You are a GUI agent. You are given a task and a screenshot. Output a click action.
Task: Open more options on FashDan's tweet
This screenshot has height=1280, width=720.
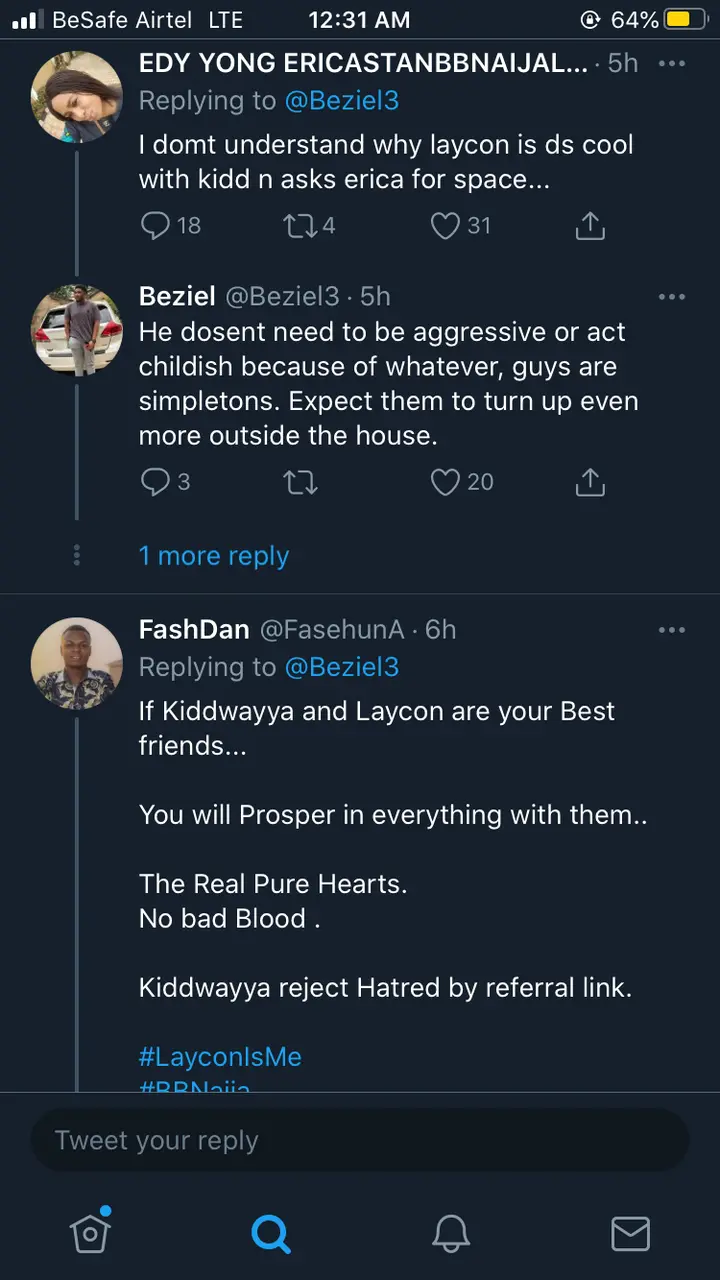click(672, 630)
